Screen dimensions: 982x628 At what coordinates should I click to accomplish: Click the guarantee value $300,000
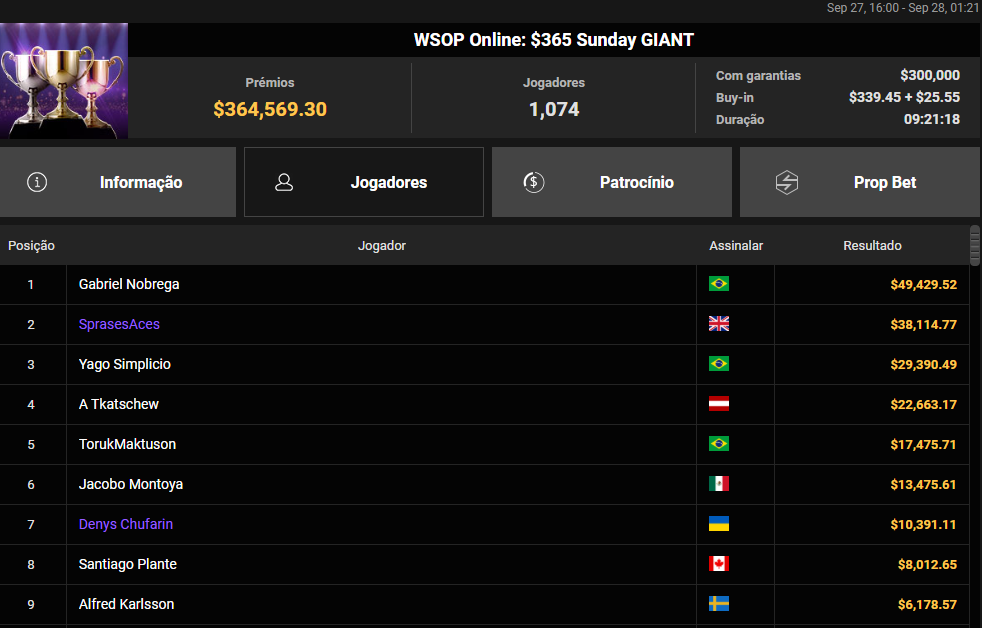[x=930, y=75]
